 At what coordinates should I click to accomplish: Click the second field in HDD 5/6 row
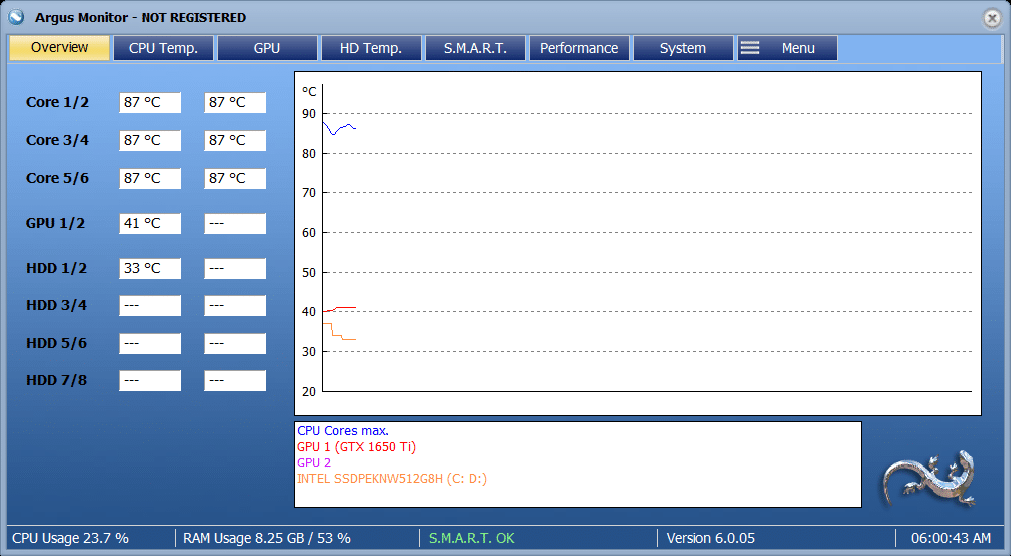click(235, 344)
